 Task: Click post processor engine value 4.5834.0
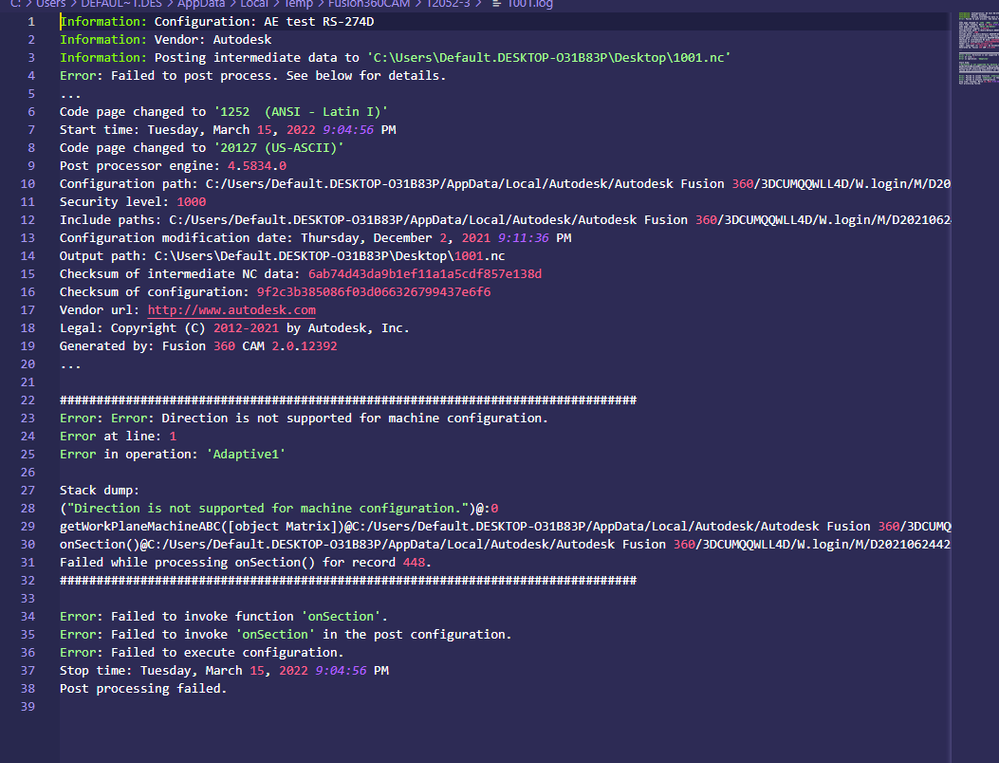257,166
